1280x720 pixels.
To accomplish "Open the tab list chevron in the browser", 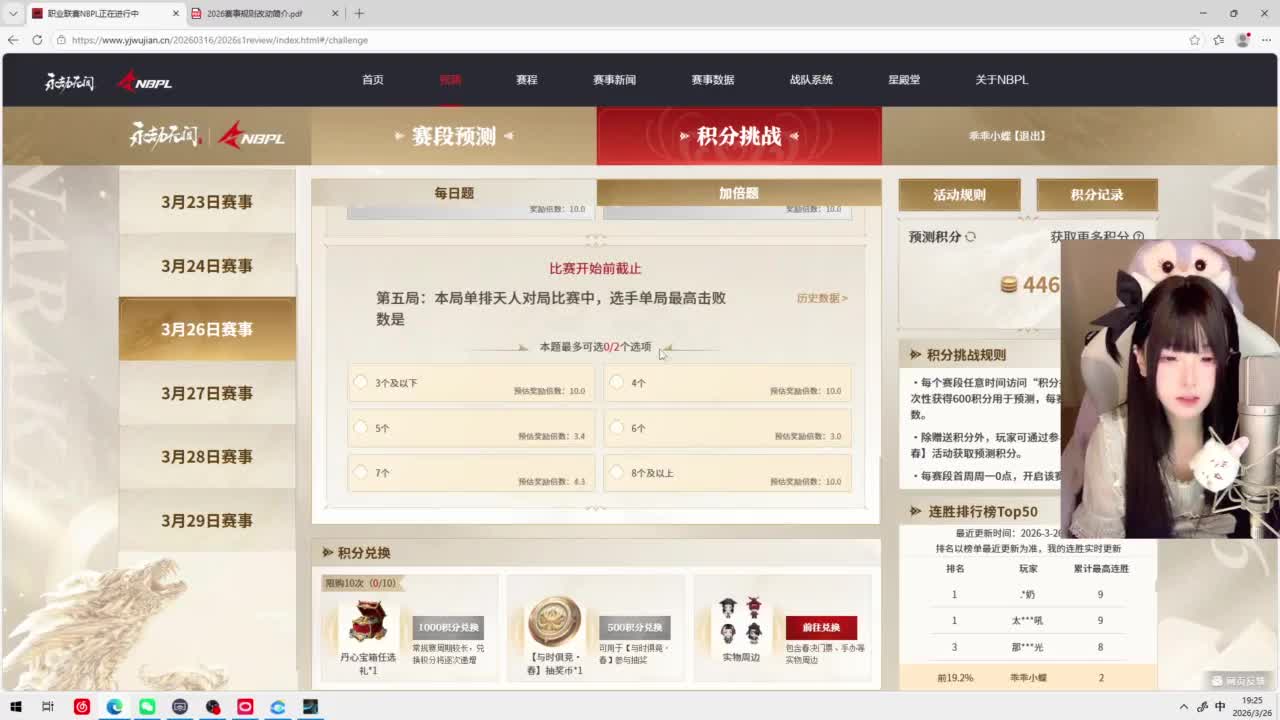I will pyautogui.click(x=12, y=13).
